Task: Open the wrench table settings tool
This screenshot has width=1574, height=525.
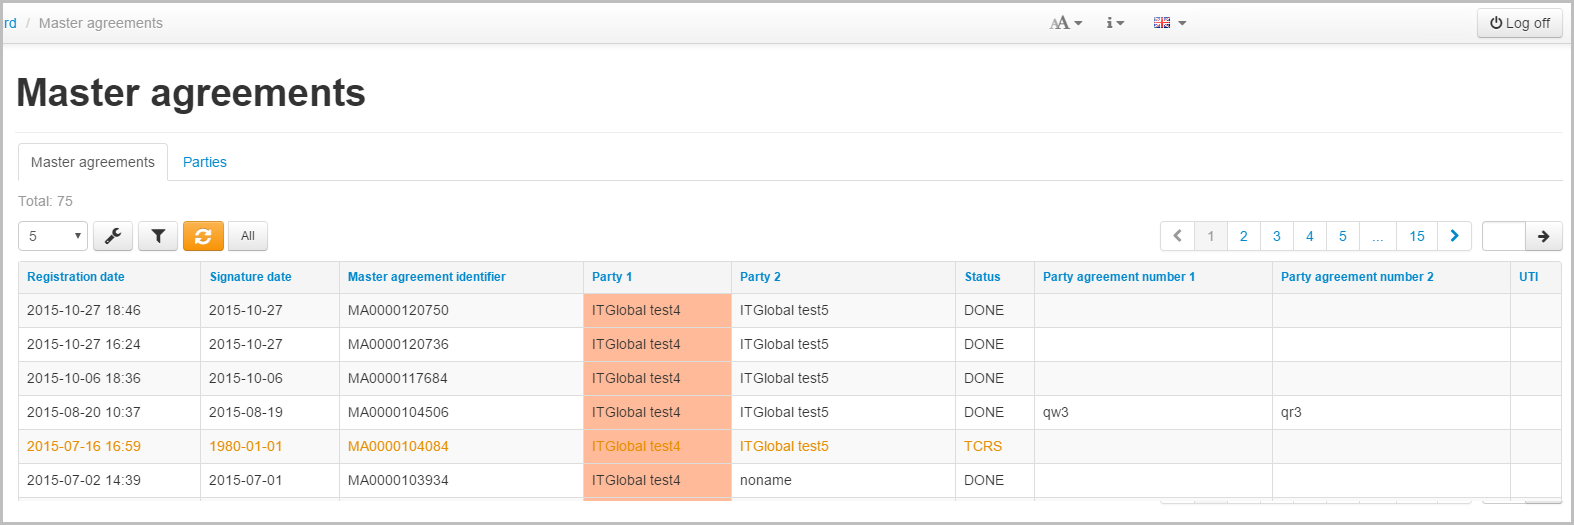Action: click(x=113, y=236)
